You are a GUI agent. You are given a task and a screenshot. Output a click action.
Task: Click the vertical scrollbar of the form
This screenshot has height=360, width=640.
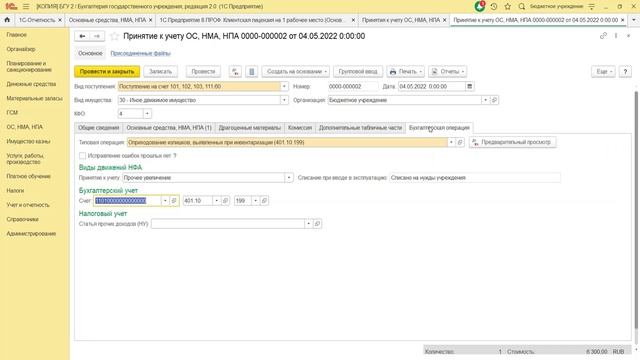point(635,210)
